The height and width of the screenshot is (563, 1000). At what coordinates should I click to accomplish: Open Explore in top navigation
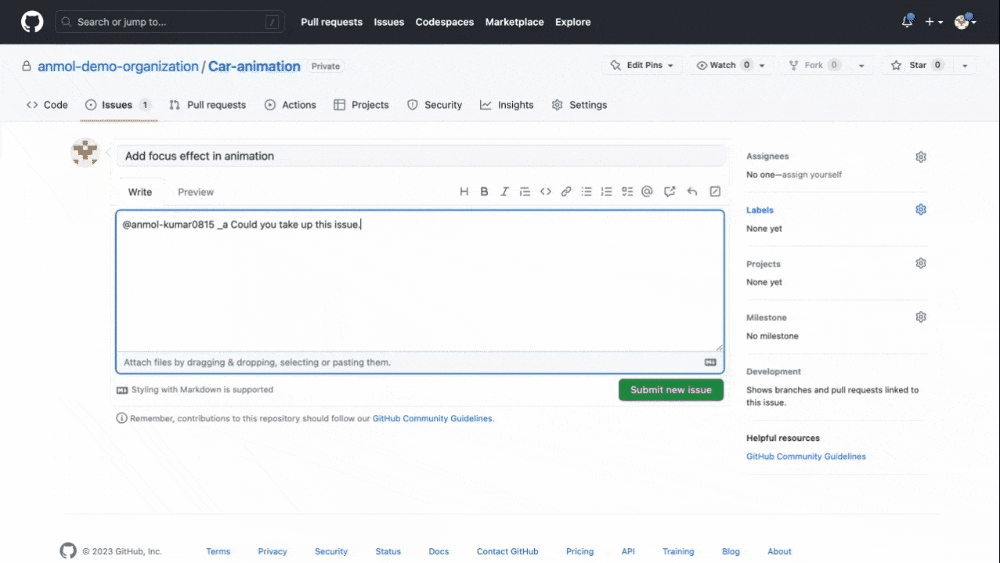573,22
